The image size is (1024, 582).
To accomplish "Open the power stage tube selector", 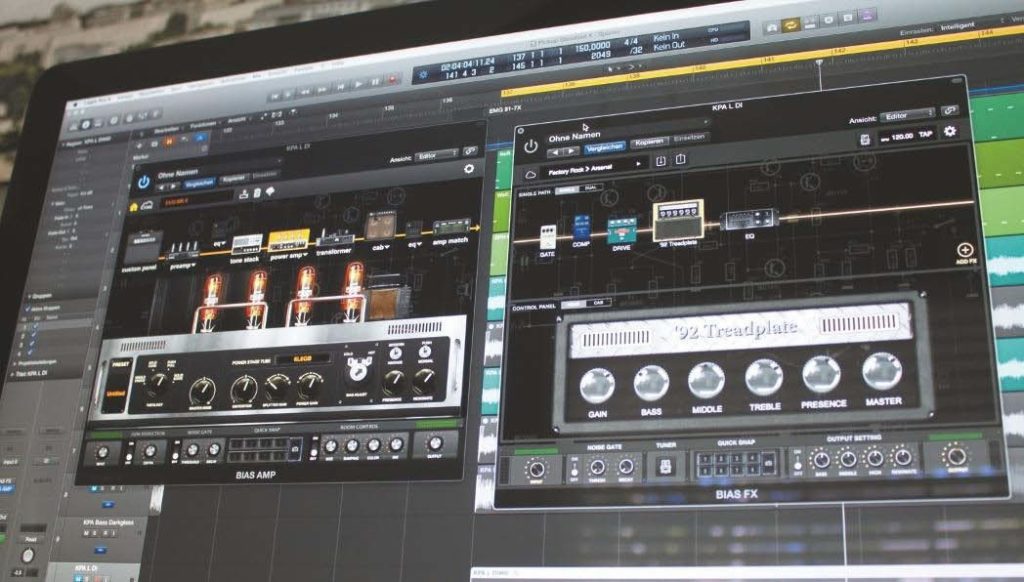I will coord(302,359).
